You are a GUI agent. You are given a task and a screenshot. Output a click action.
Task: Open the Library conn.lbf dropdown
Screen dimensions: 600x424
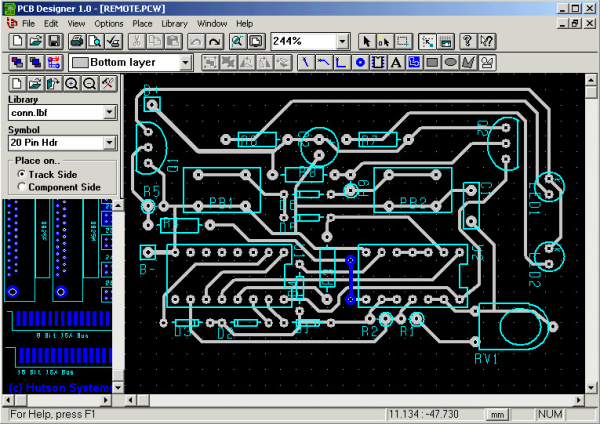(x=110, y=113)
